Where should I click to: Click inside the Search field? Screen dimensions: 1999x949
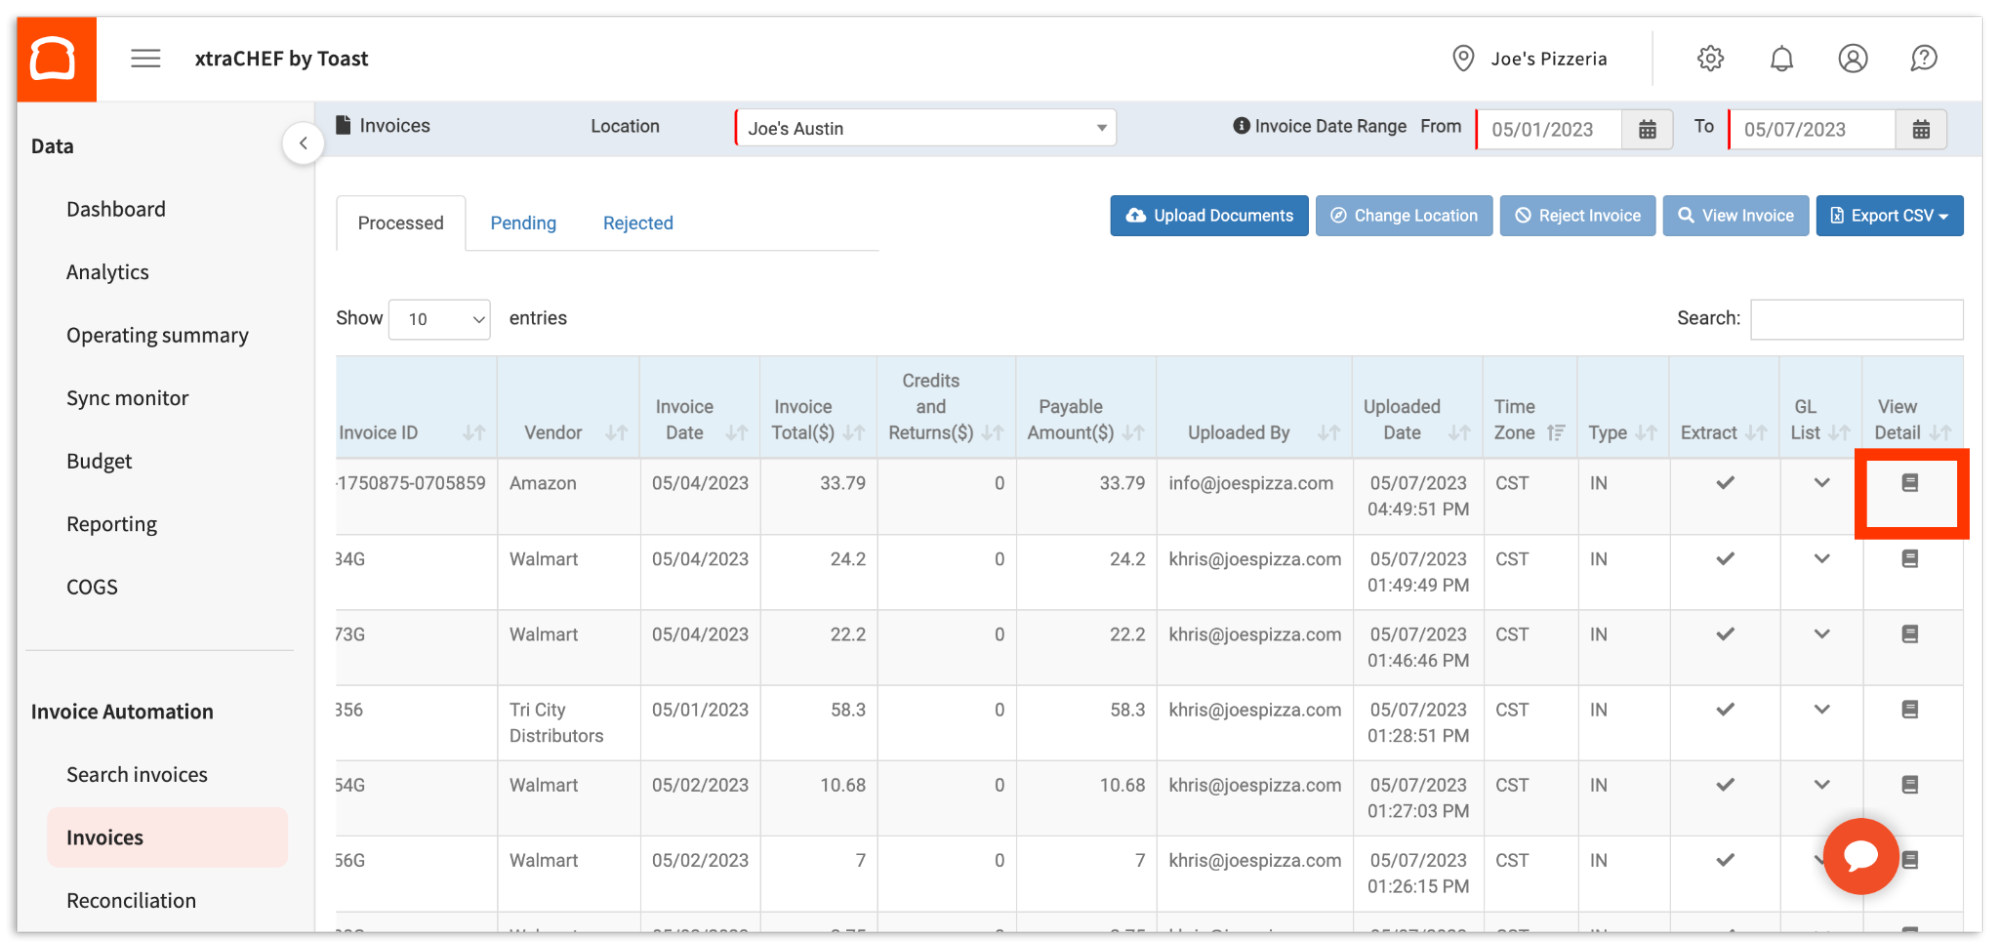point(1856,318)
